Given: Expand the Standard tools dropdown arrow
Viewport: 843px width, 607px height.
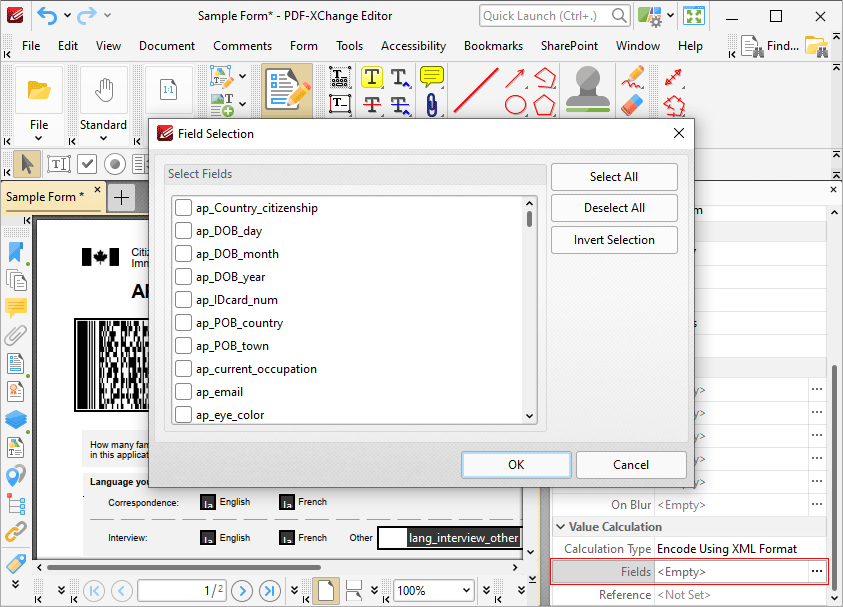Looking at the screenshot, I should click(x=104, y=138).
